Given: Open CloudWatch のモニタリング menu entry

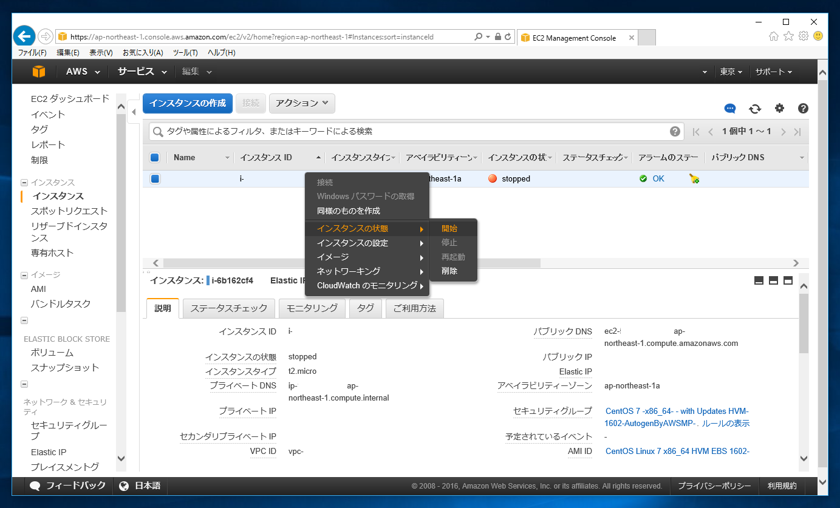Looking at the screenshot, I should [x=367, y=286].
